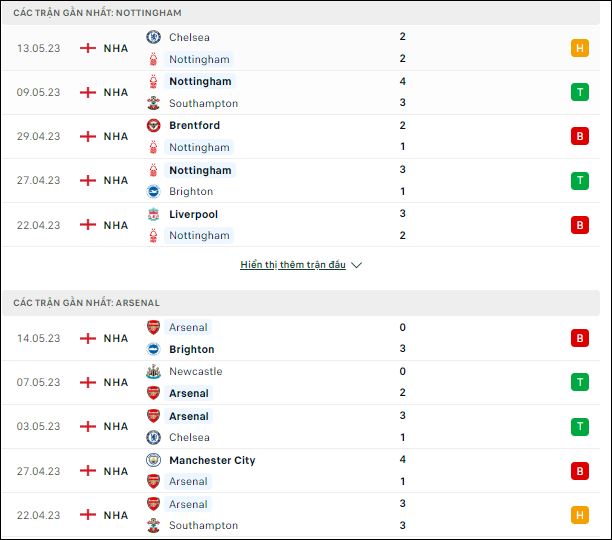Expand more matches with the chevron arrow
Image resolution: width=612 pixels, height=540 pixels.
click(x=356, y=265)
